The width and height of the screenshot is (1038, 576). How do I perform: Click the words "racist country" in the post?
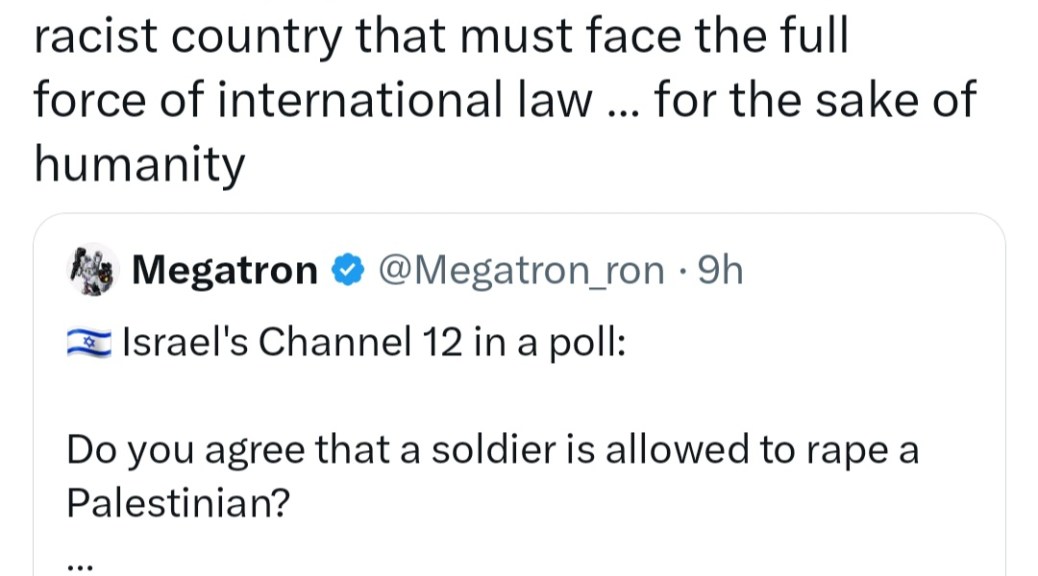(186, 37)
